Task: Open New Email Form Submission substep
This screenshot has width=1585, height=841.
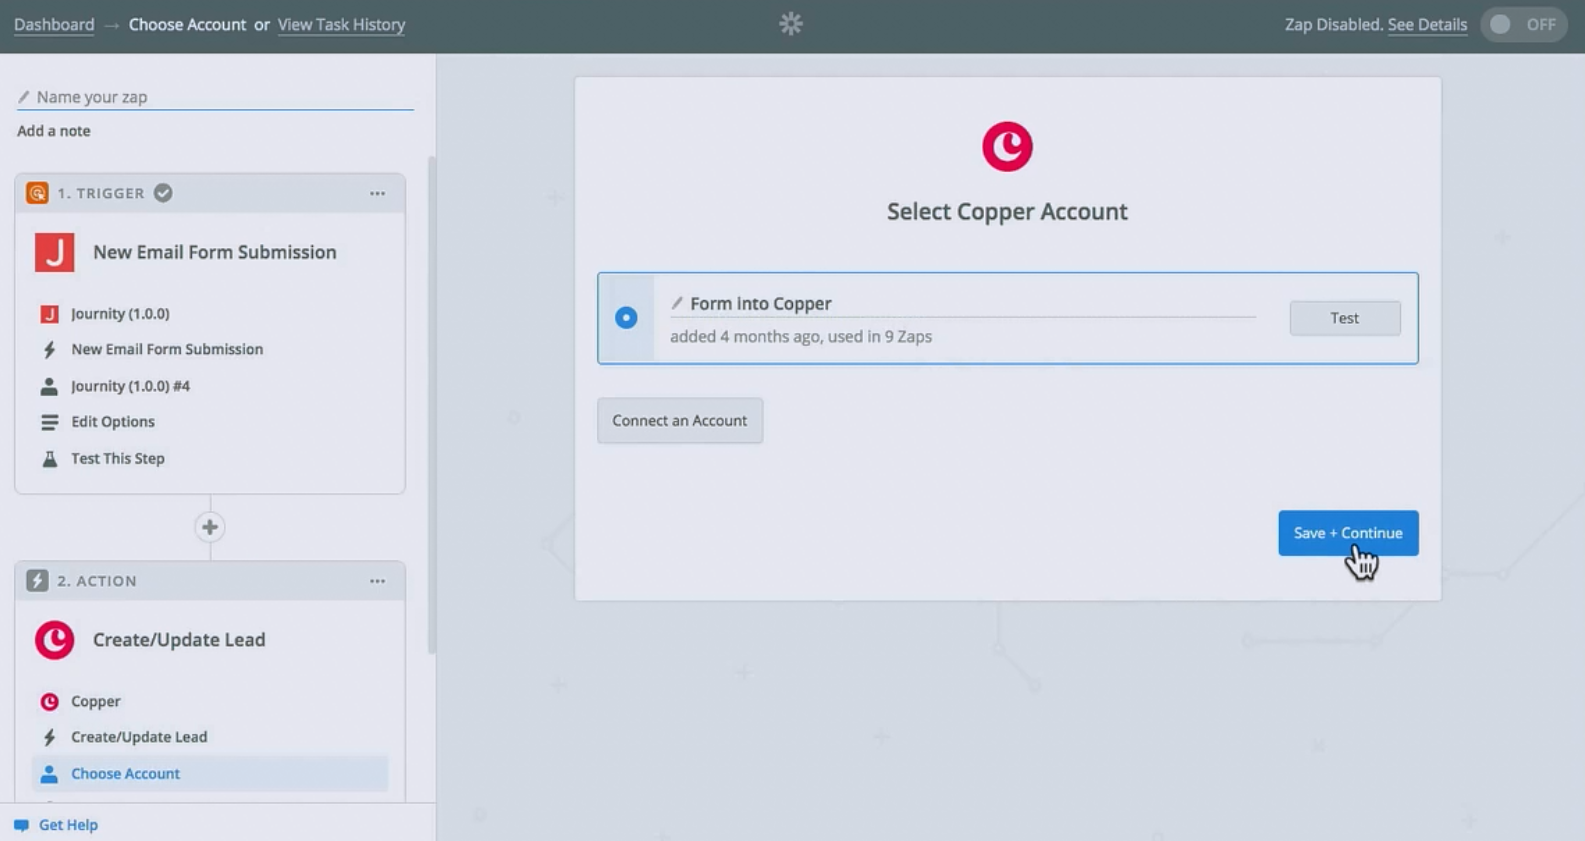Action: tap(167, 349)
